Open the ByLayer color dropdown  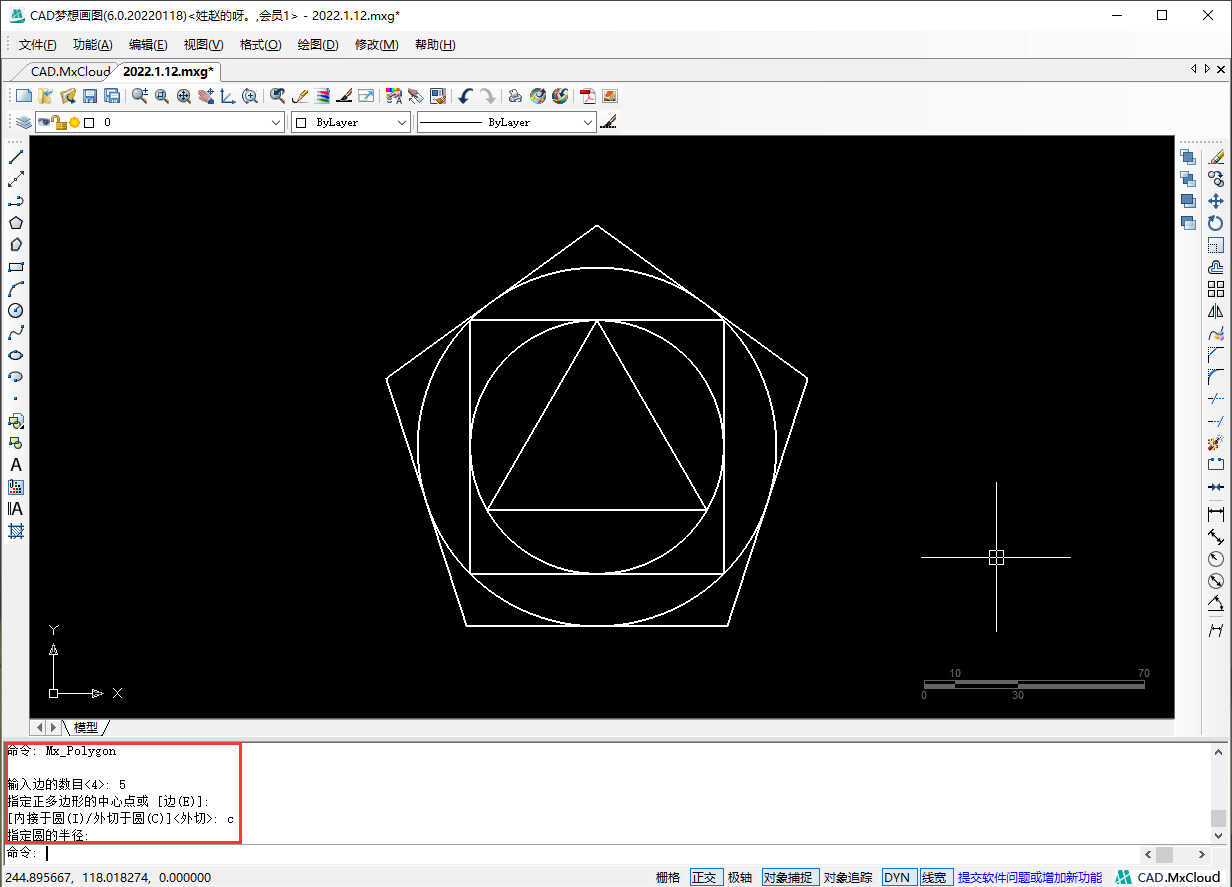point(351,122)
